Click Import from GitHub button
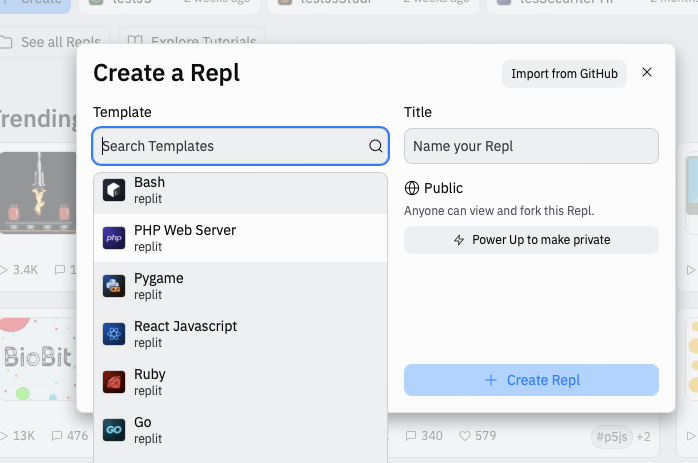Image resolution: width=698 pixels, height=463 pixels. pyautogui.click(x=564, y=74)
